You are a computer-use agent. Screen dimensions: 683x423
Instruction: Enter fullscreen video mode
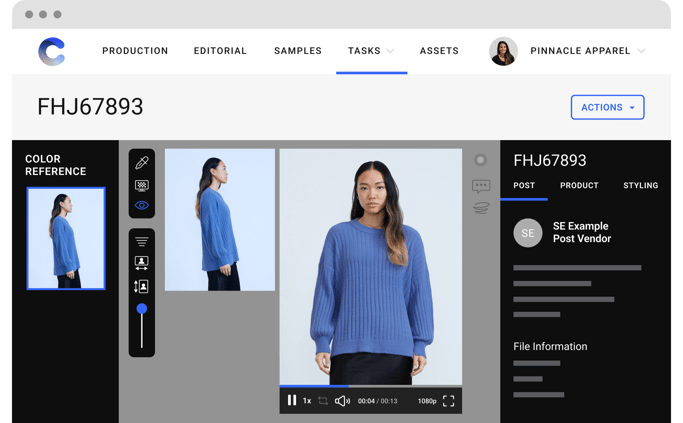[449, 401]
